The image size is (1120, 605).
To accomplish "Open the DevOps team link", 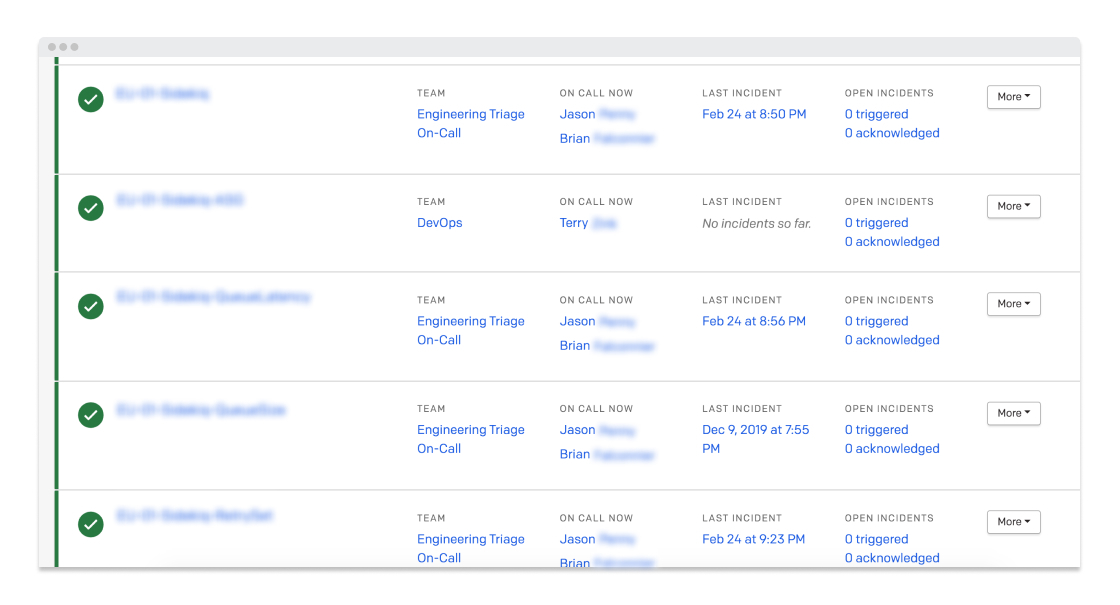I will 439,223.
